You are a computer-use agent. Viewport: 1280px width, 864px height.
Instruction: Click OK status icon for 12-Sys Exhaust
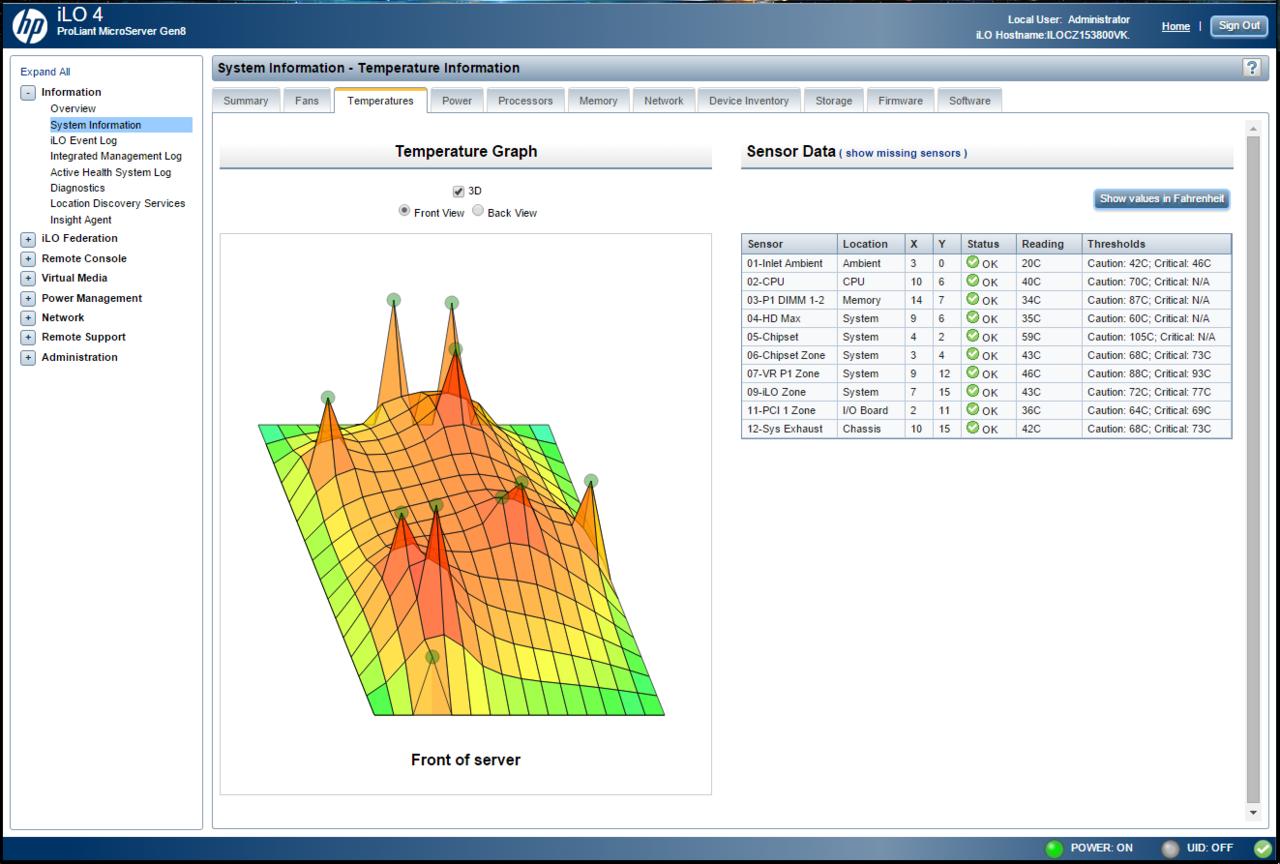coord(973,428)
